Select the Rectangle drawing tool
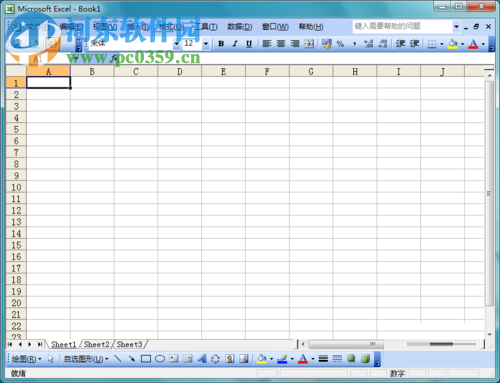Screen dimensions: 500x383 coord(146,359)
